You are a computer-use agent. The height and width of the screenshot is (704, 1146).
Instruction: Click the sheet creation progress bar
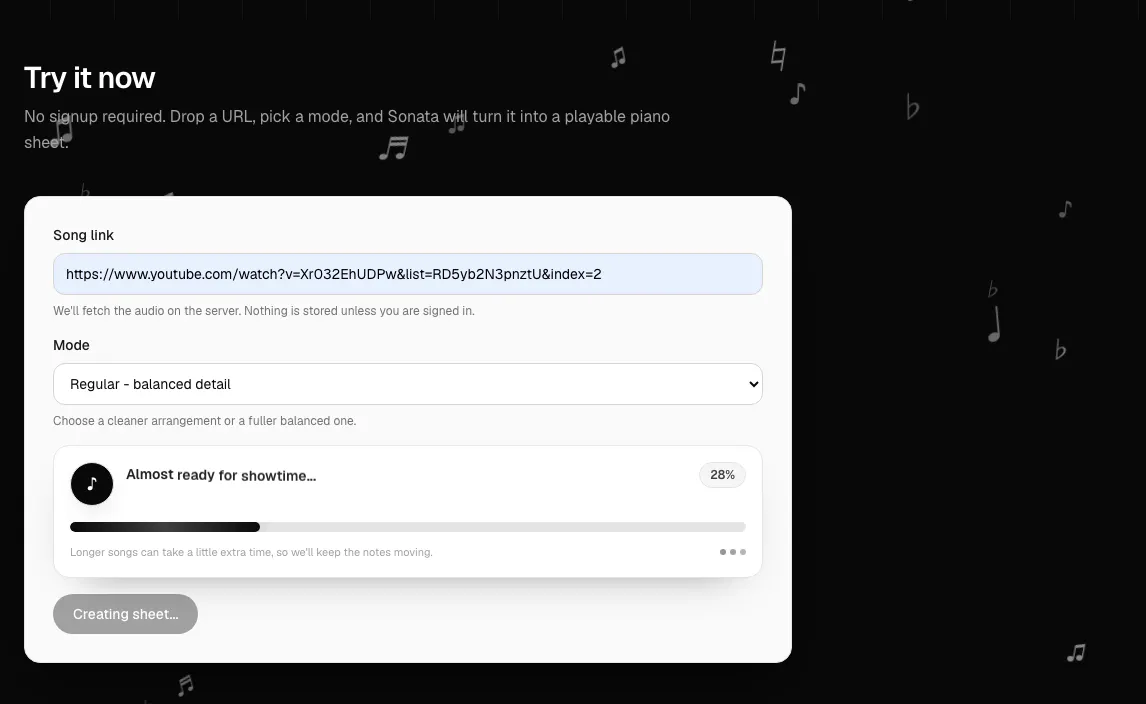pos(407,527)
